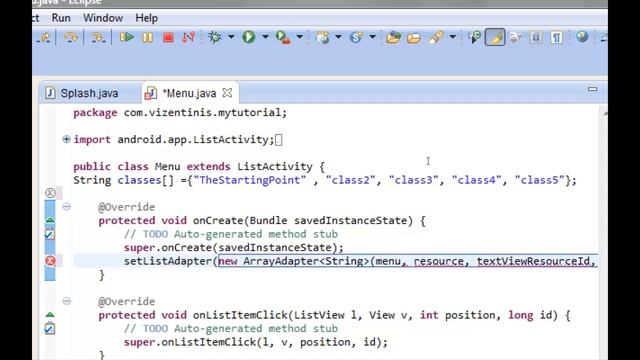
Task: Click ArrayAdapter<String> in setListAdapter line
Action: (306, 261)
